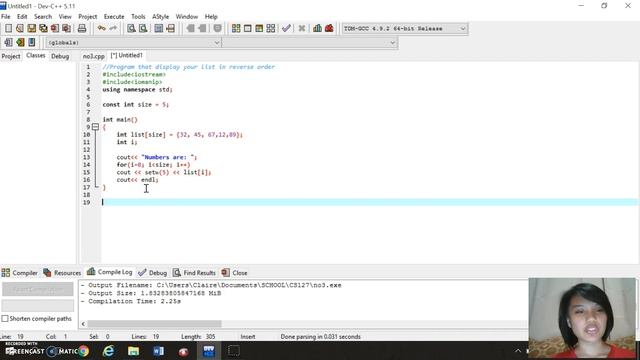Viewport: 640px width, 360px height.
Task: Open Replace via the toolbar icon
Action: 143,28
